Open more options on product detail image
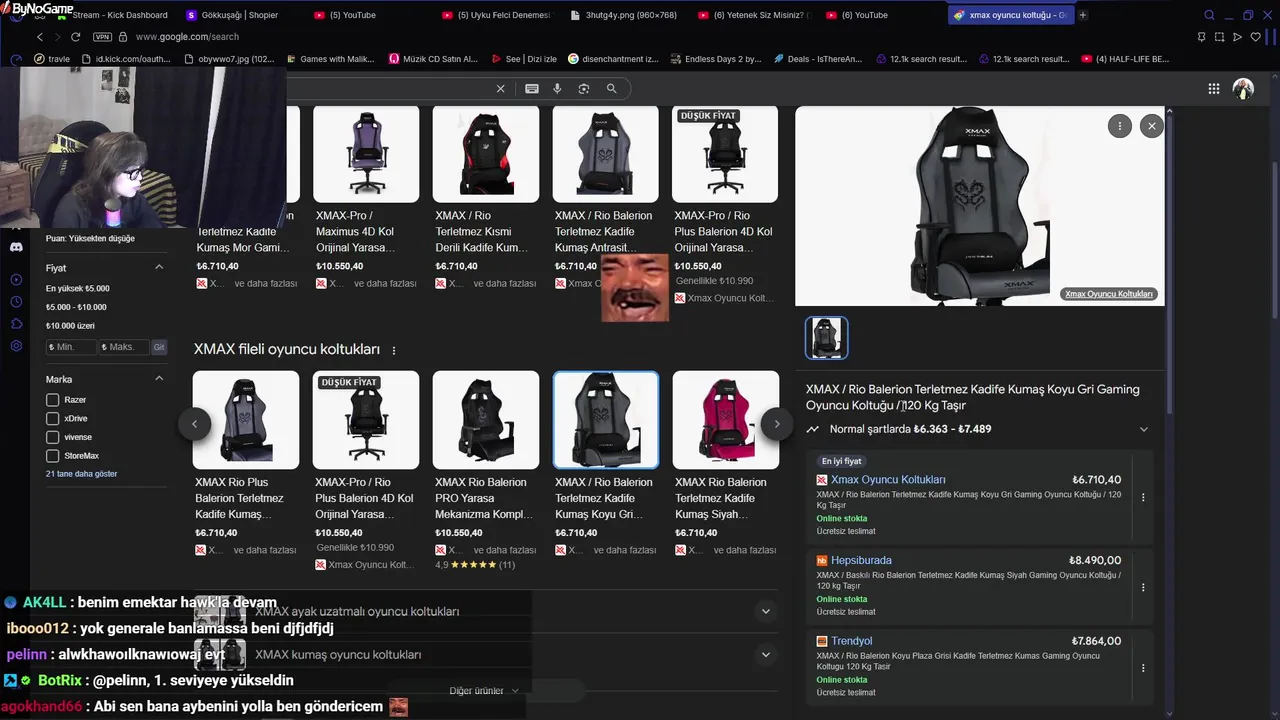Viewport: 1280px width, 720px height. point(1120,126)
